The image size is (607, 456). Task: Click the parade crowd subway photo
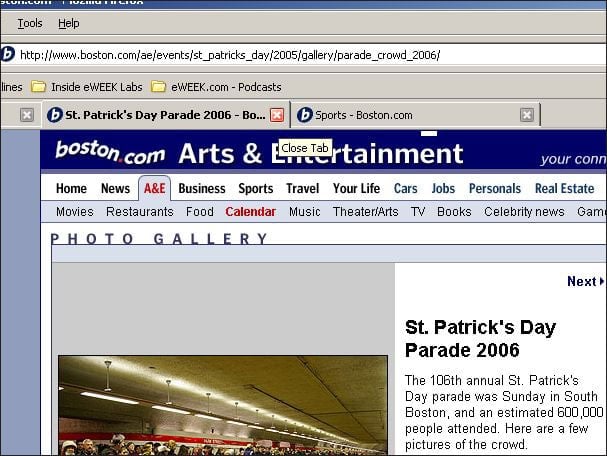click(223, 405)
